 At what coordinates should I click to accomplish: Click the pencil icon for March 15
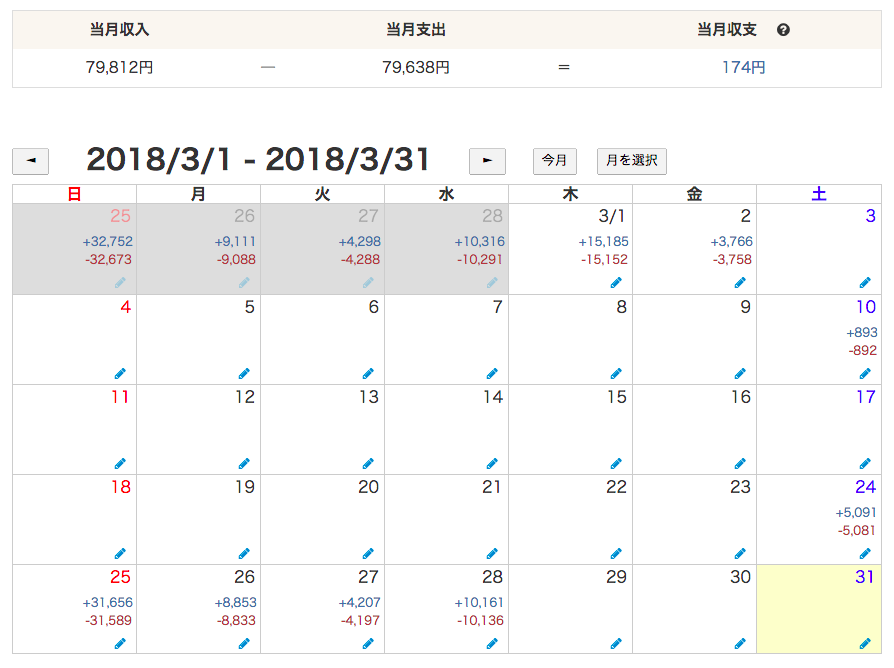(x=616, y=463)
